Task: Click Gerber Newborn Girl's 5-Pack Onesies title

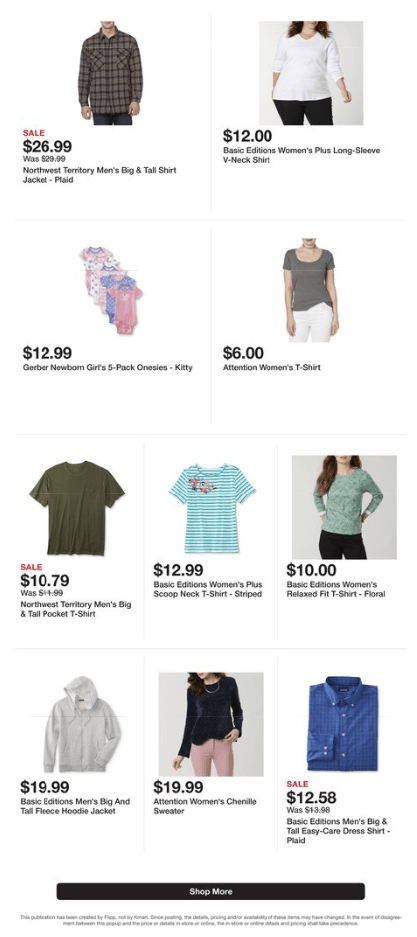Action: 108,368
